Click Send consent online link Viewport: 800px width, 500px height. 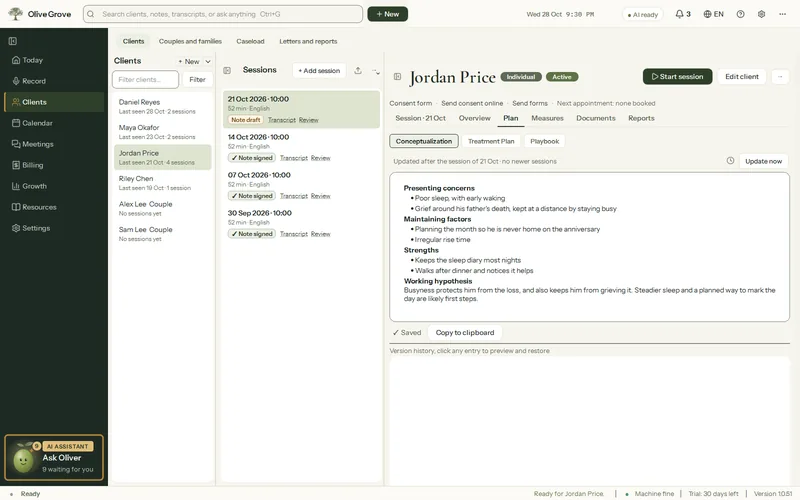click(472, 103)
